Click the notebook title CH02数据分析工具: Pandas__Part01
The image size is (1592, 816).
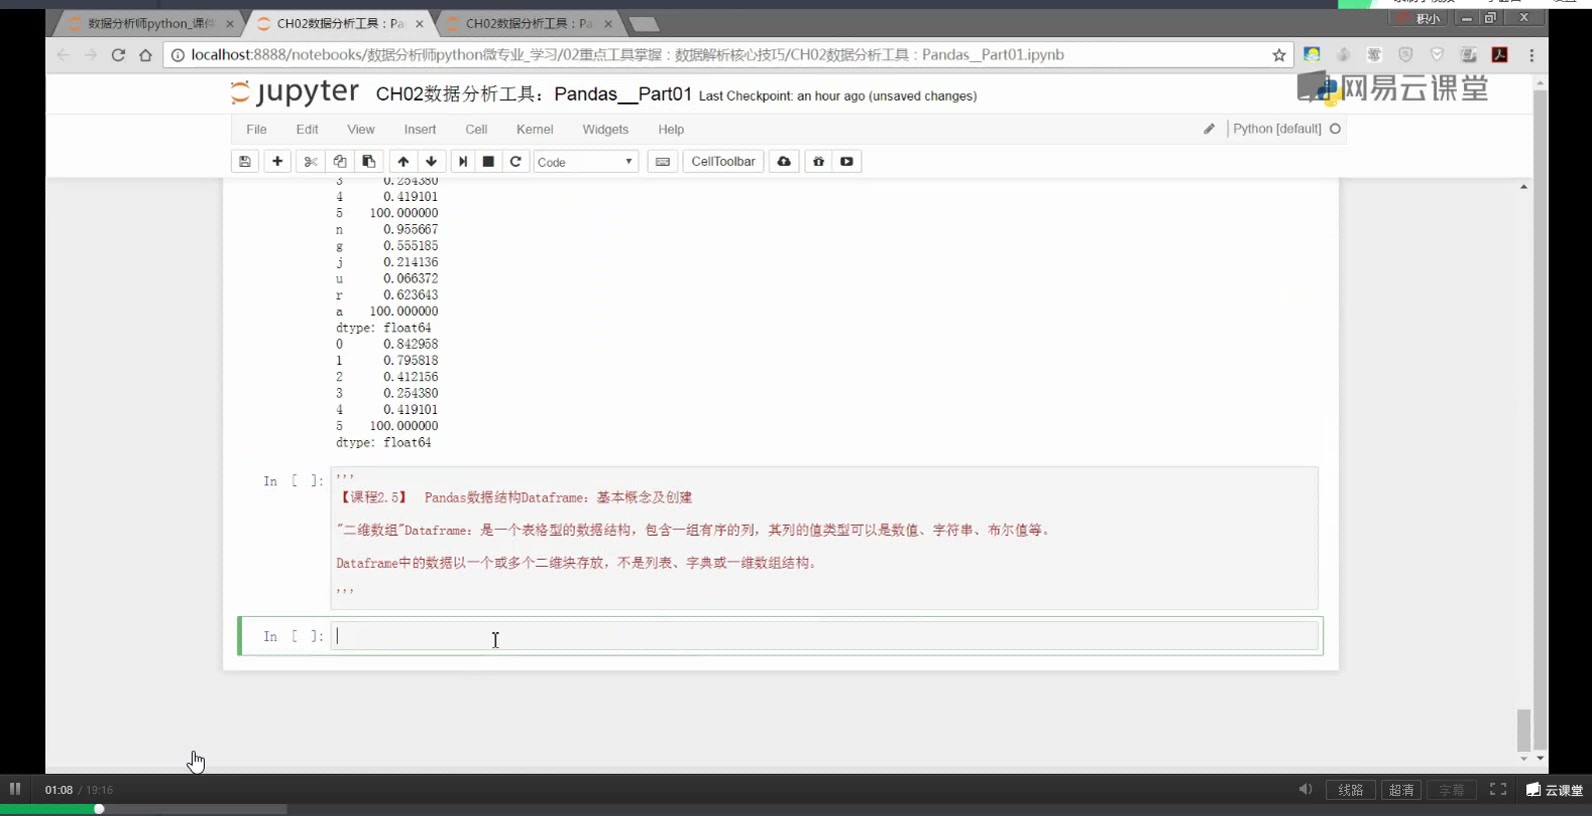pos(534,94)
